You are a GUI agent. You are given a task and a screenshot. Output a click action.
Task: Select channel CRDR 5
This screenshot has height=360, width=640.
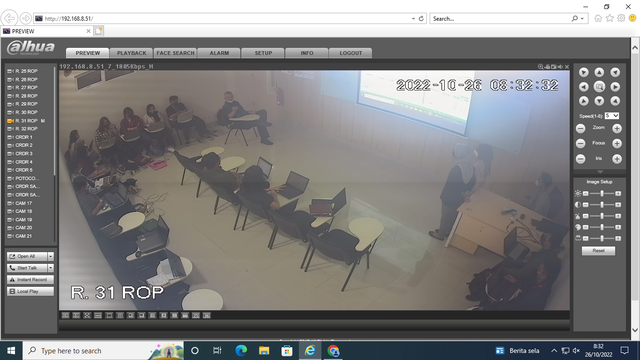point(24,170)
